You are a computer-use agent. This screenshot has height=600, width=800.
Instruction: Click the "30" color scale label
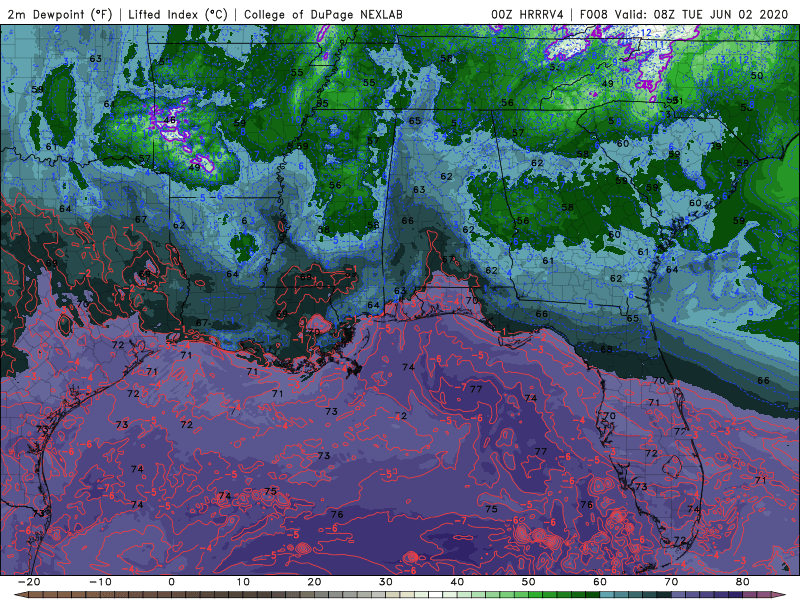[x=386, y=582]
